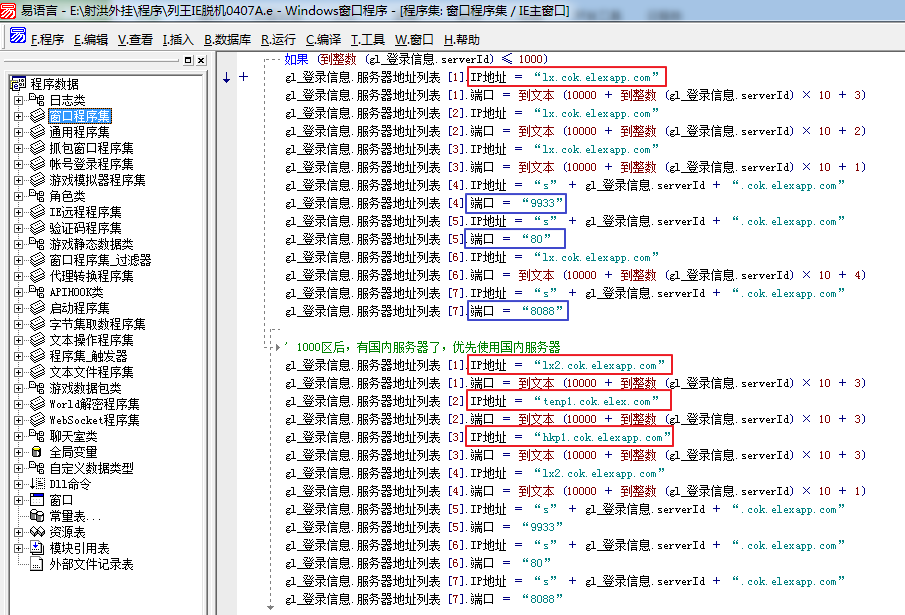Close the program data side panel

pos(201,61)
